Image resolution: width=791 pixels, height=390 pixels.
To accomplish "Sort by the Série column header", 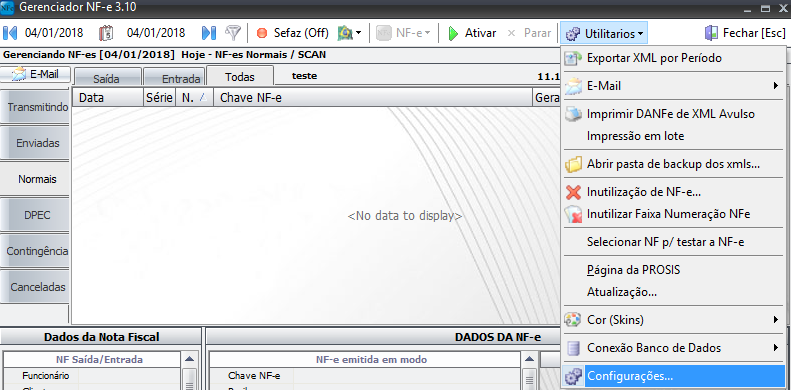I will (x=159, y=98).
